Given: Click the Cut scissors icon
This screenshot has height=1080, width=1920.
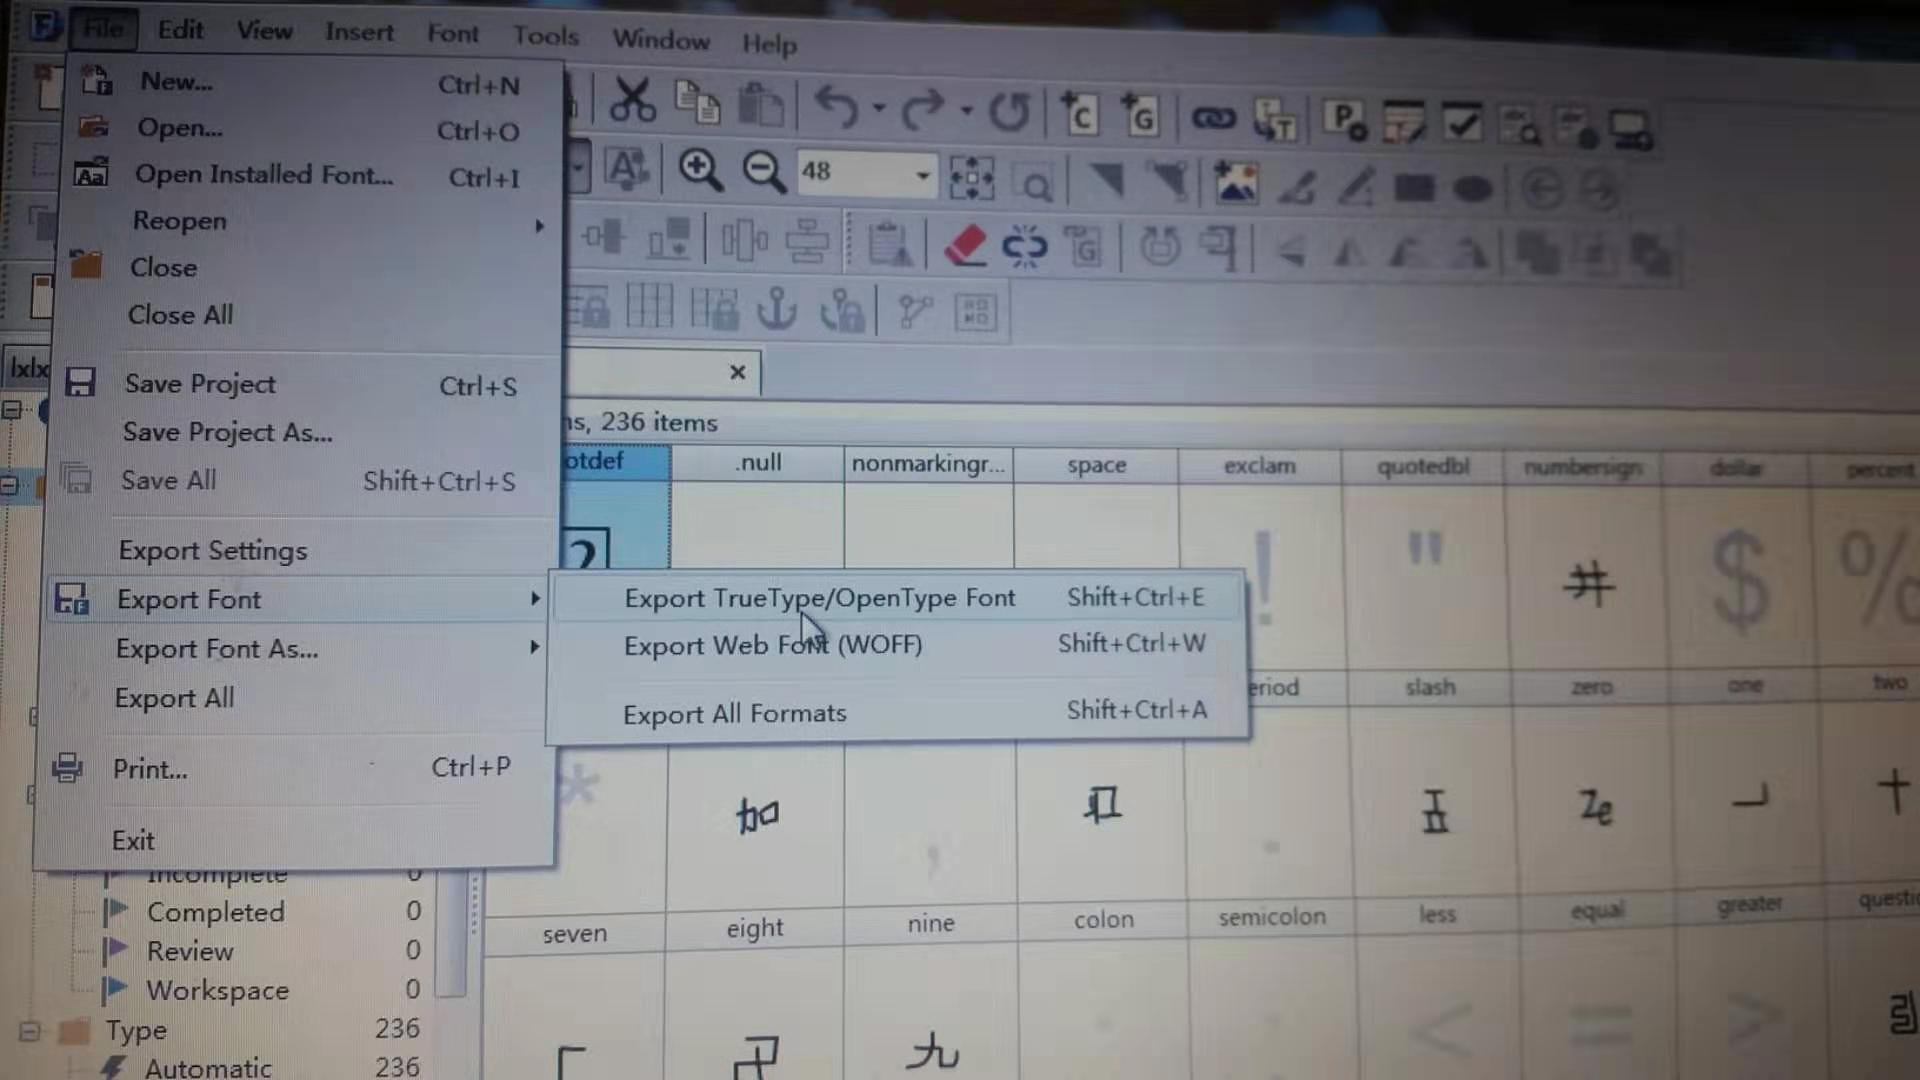Looking at the screenshot, I should [x=632, y=102].
